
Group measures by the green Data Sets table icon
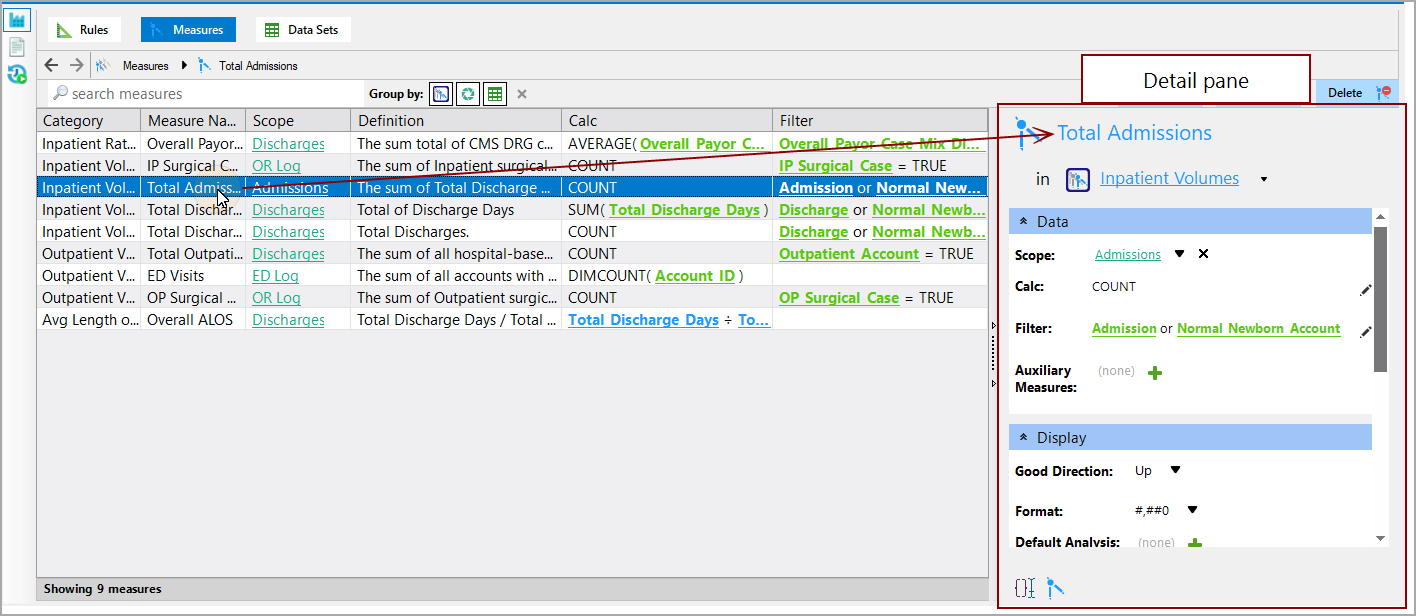coord(494,93)
